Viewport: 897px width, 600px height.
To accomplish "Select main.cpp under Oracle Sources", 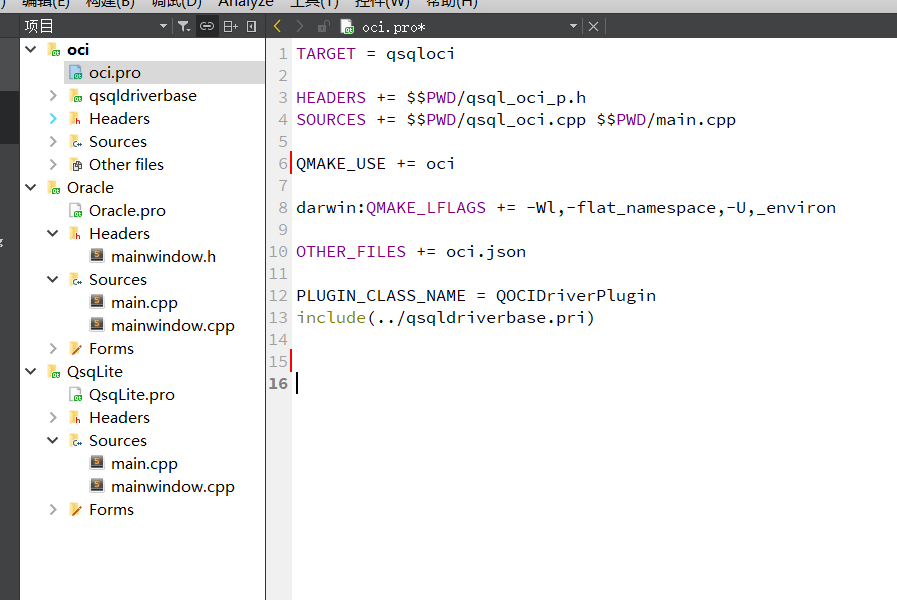I will [x=144, y=303].
